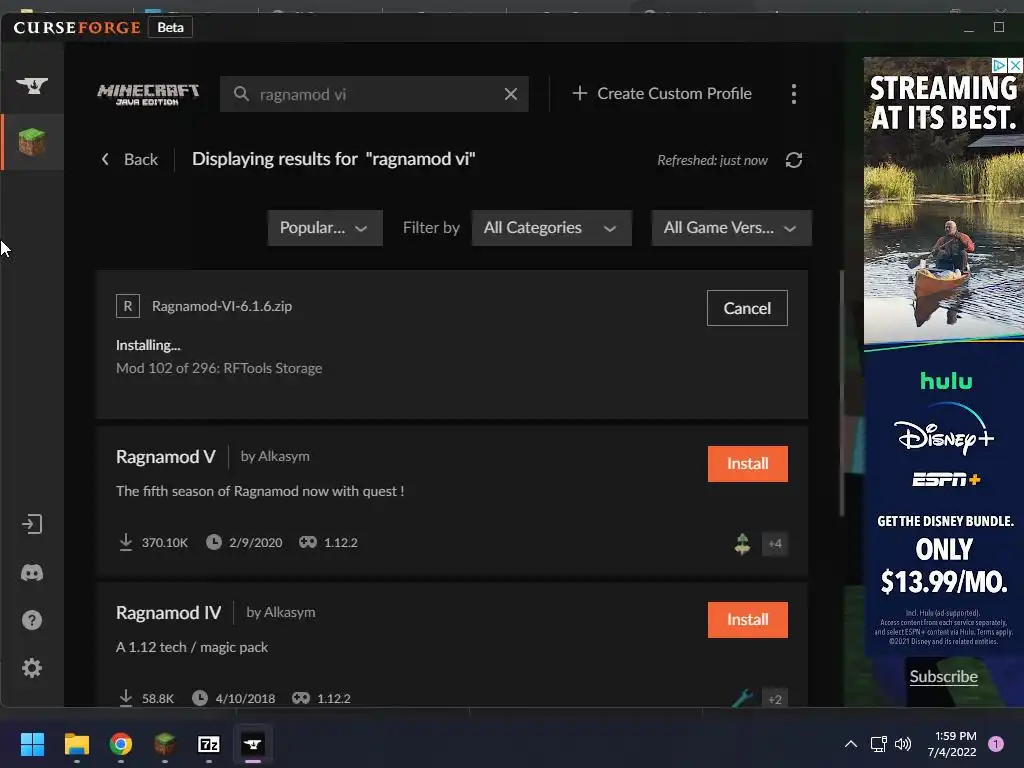Screen dimensions: 1024x768
Task: Install the Ragnamod IV modpack
Action: point(748,620)
